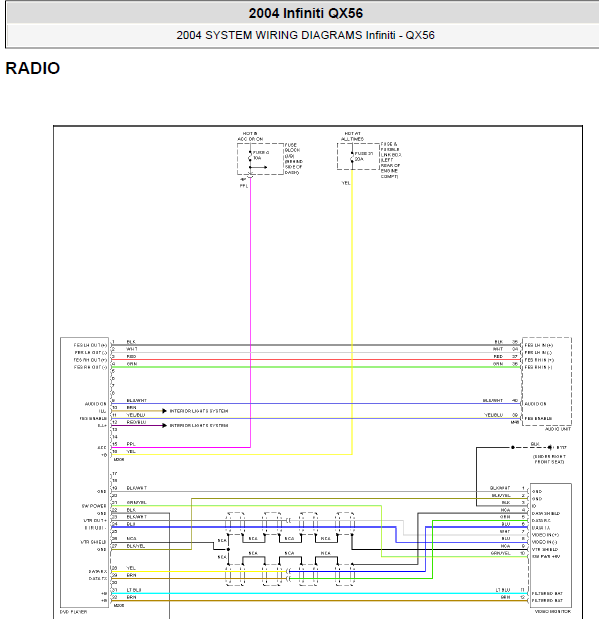Click 'VIDEO IN (+)' label on video monitor
599x619 pixels.
point(545,535)
